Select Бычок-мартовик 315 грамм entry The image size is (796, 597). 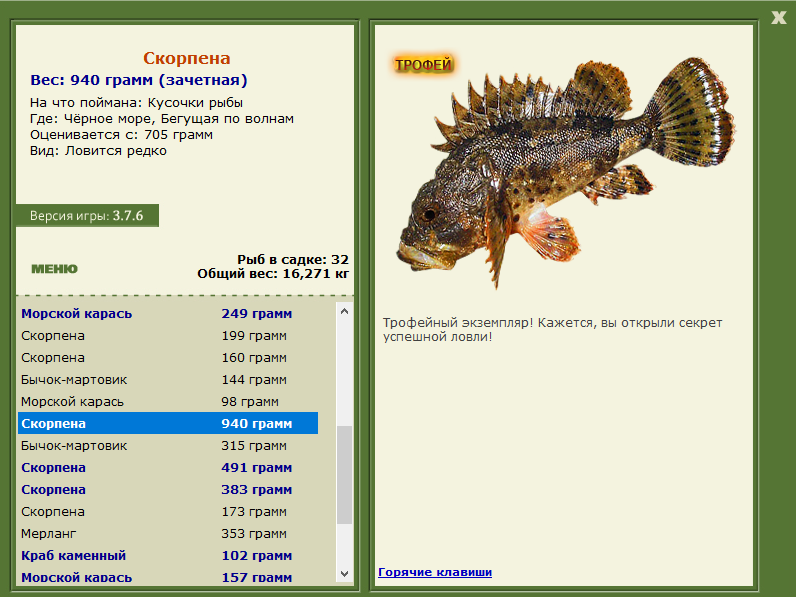click(x=167, y=445)
